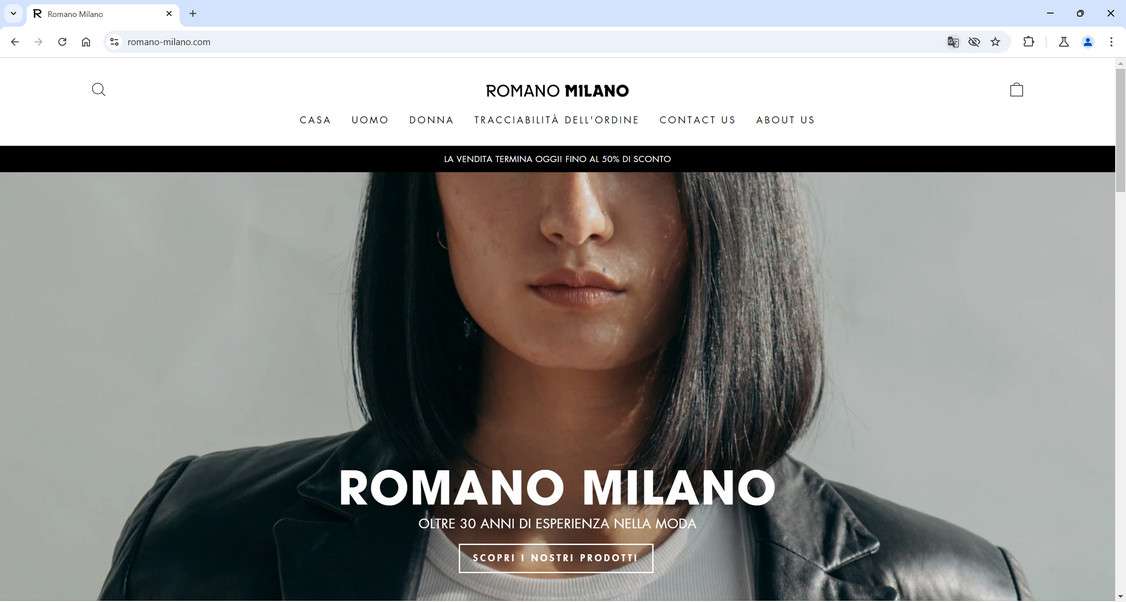This screenshot has height=602, width=1126.
Task: Open a new tab with plus button
Action: click(x=192, y=14)
